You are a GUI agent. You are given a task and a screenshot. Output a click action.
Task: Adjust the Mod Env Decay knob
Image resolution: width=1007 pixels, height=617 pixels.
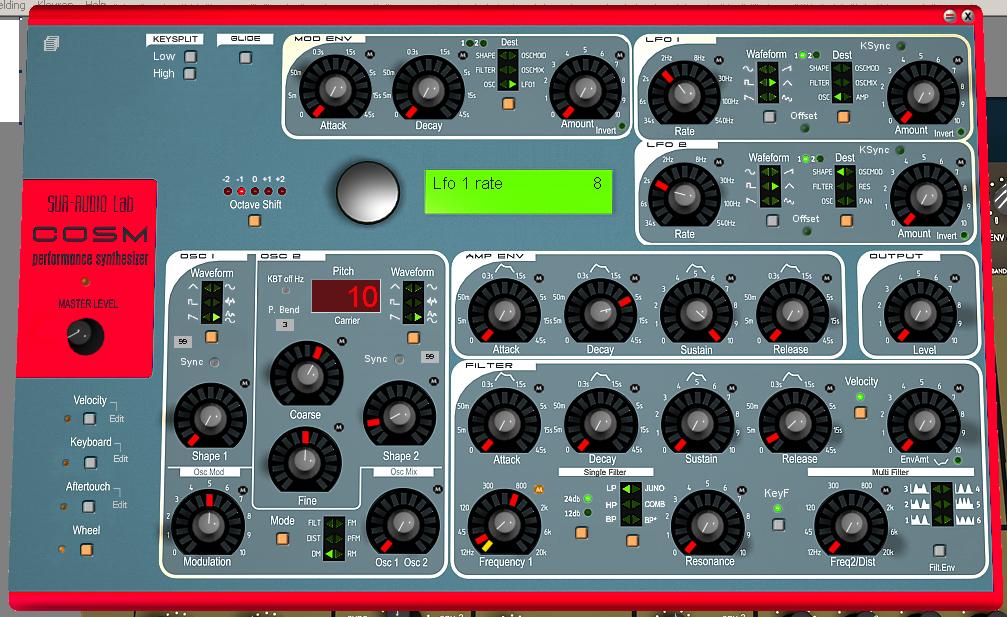click(x=428, y=88)
